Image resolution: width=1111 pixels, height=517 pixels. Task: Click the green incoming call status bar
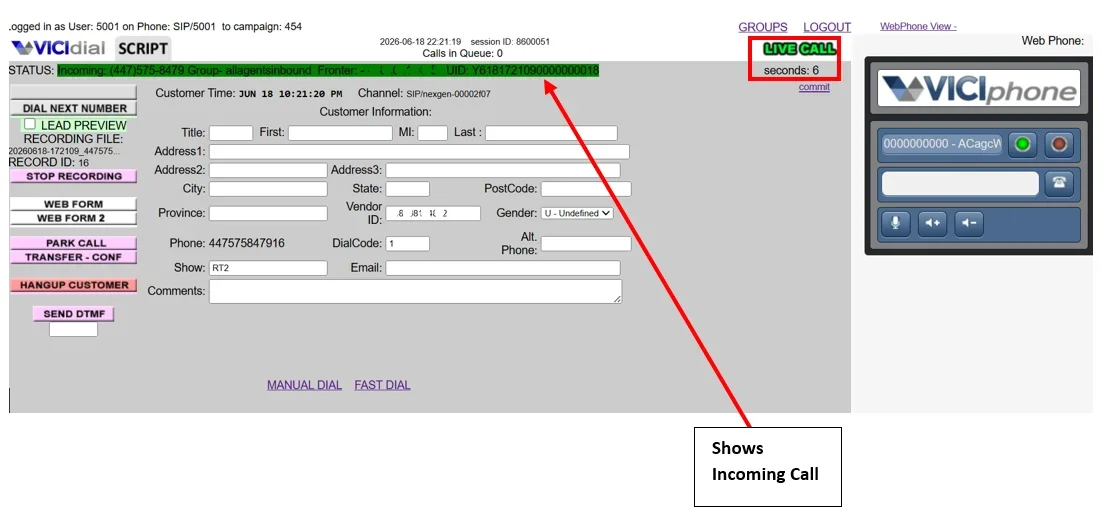pos(328,71)
